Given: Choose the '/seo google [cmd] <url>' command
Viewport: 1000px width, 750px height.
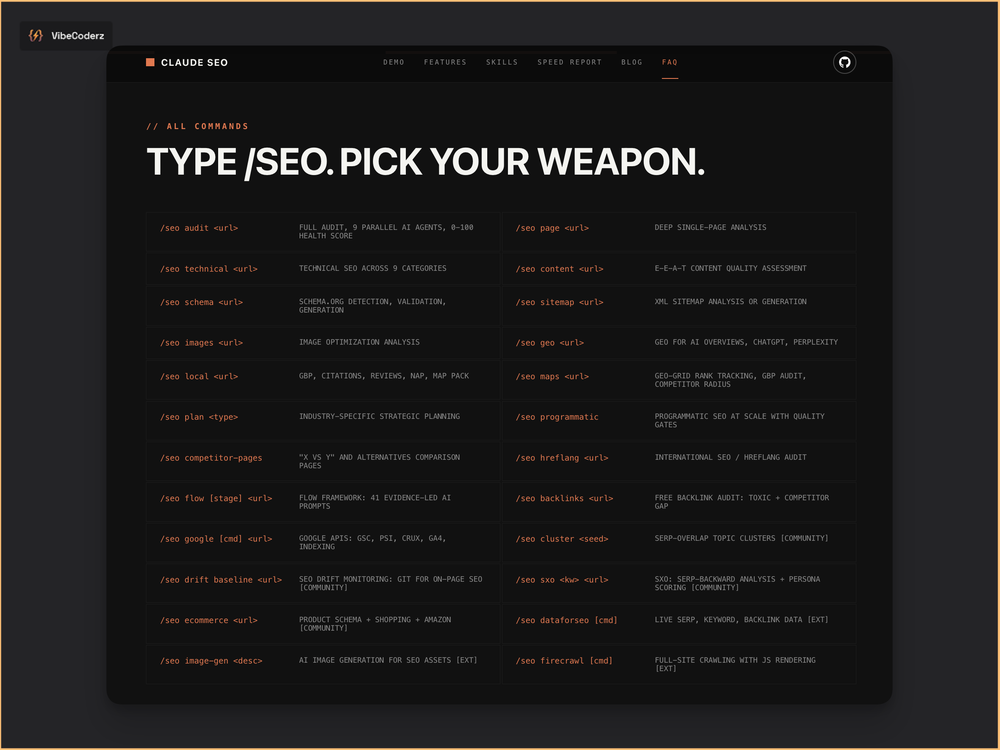Looking at the screenshot, I should pos(216,539).
